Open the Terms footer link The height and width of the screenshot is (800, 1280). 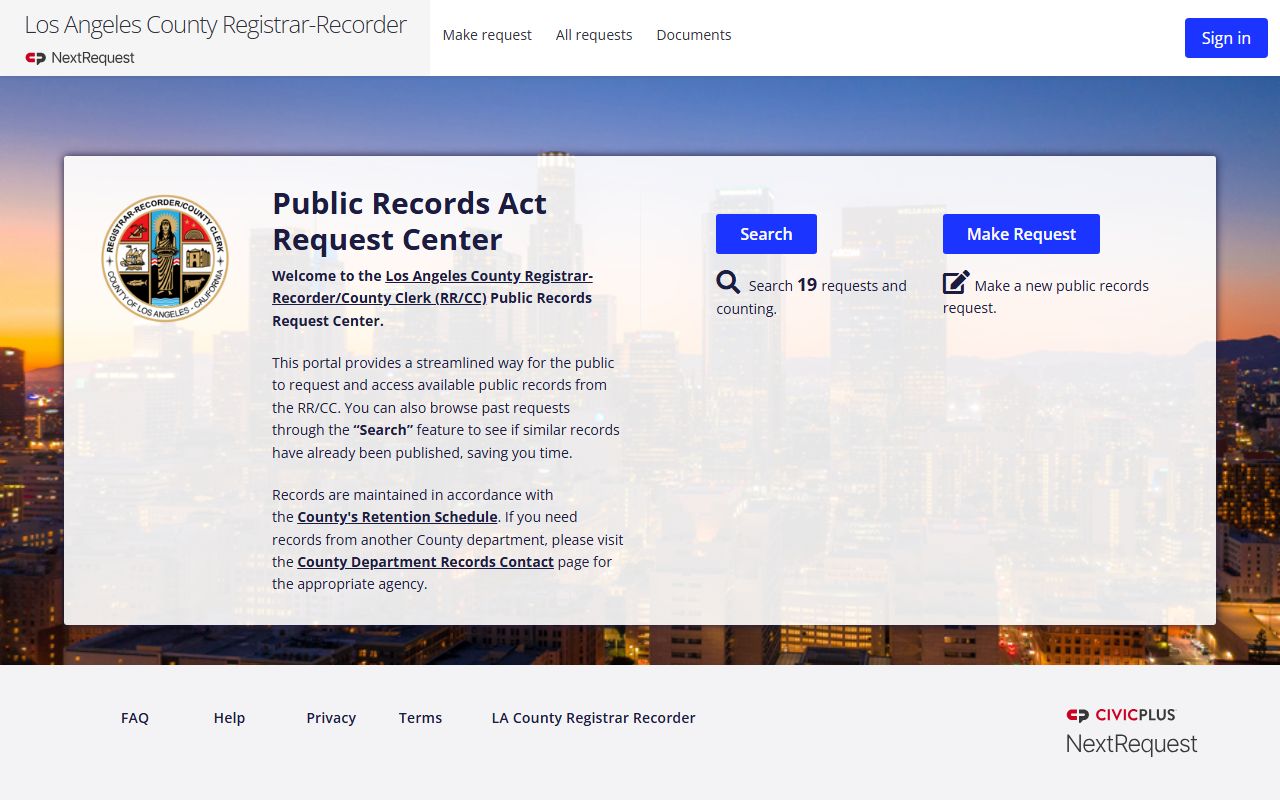click(420, 718)
